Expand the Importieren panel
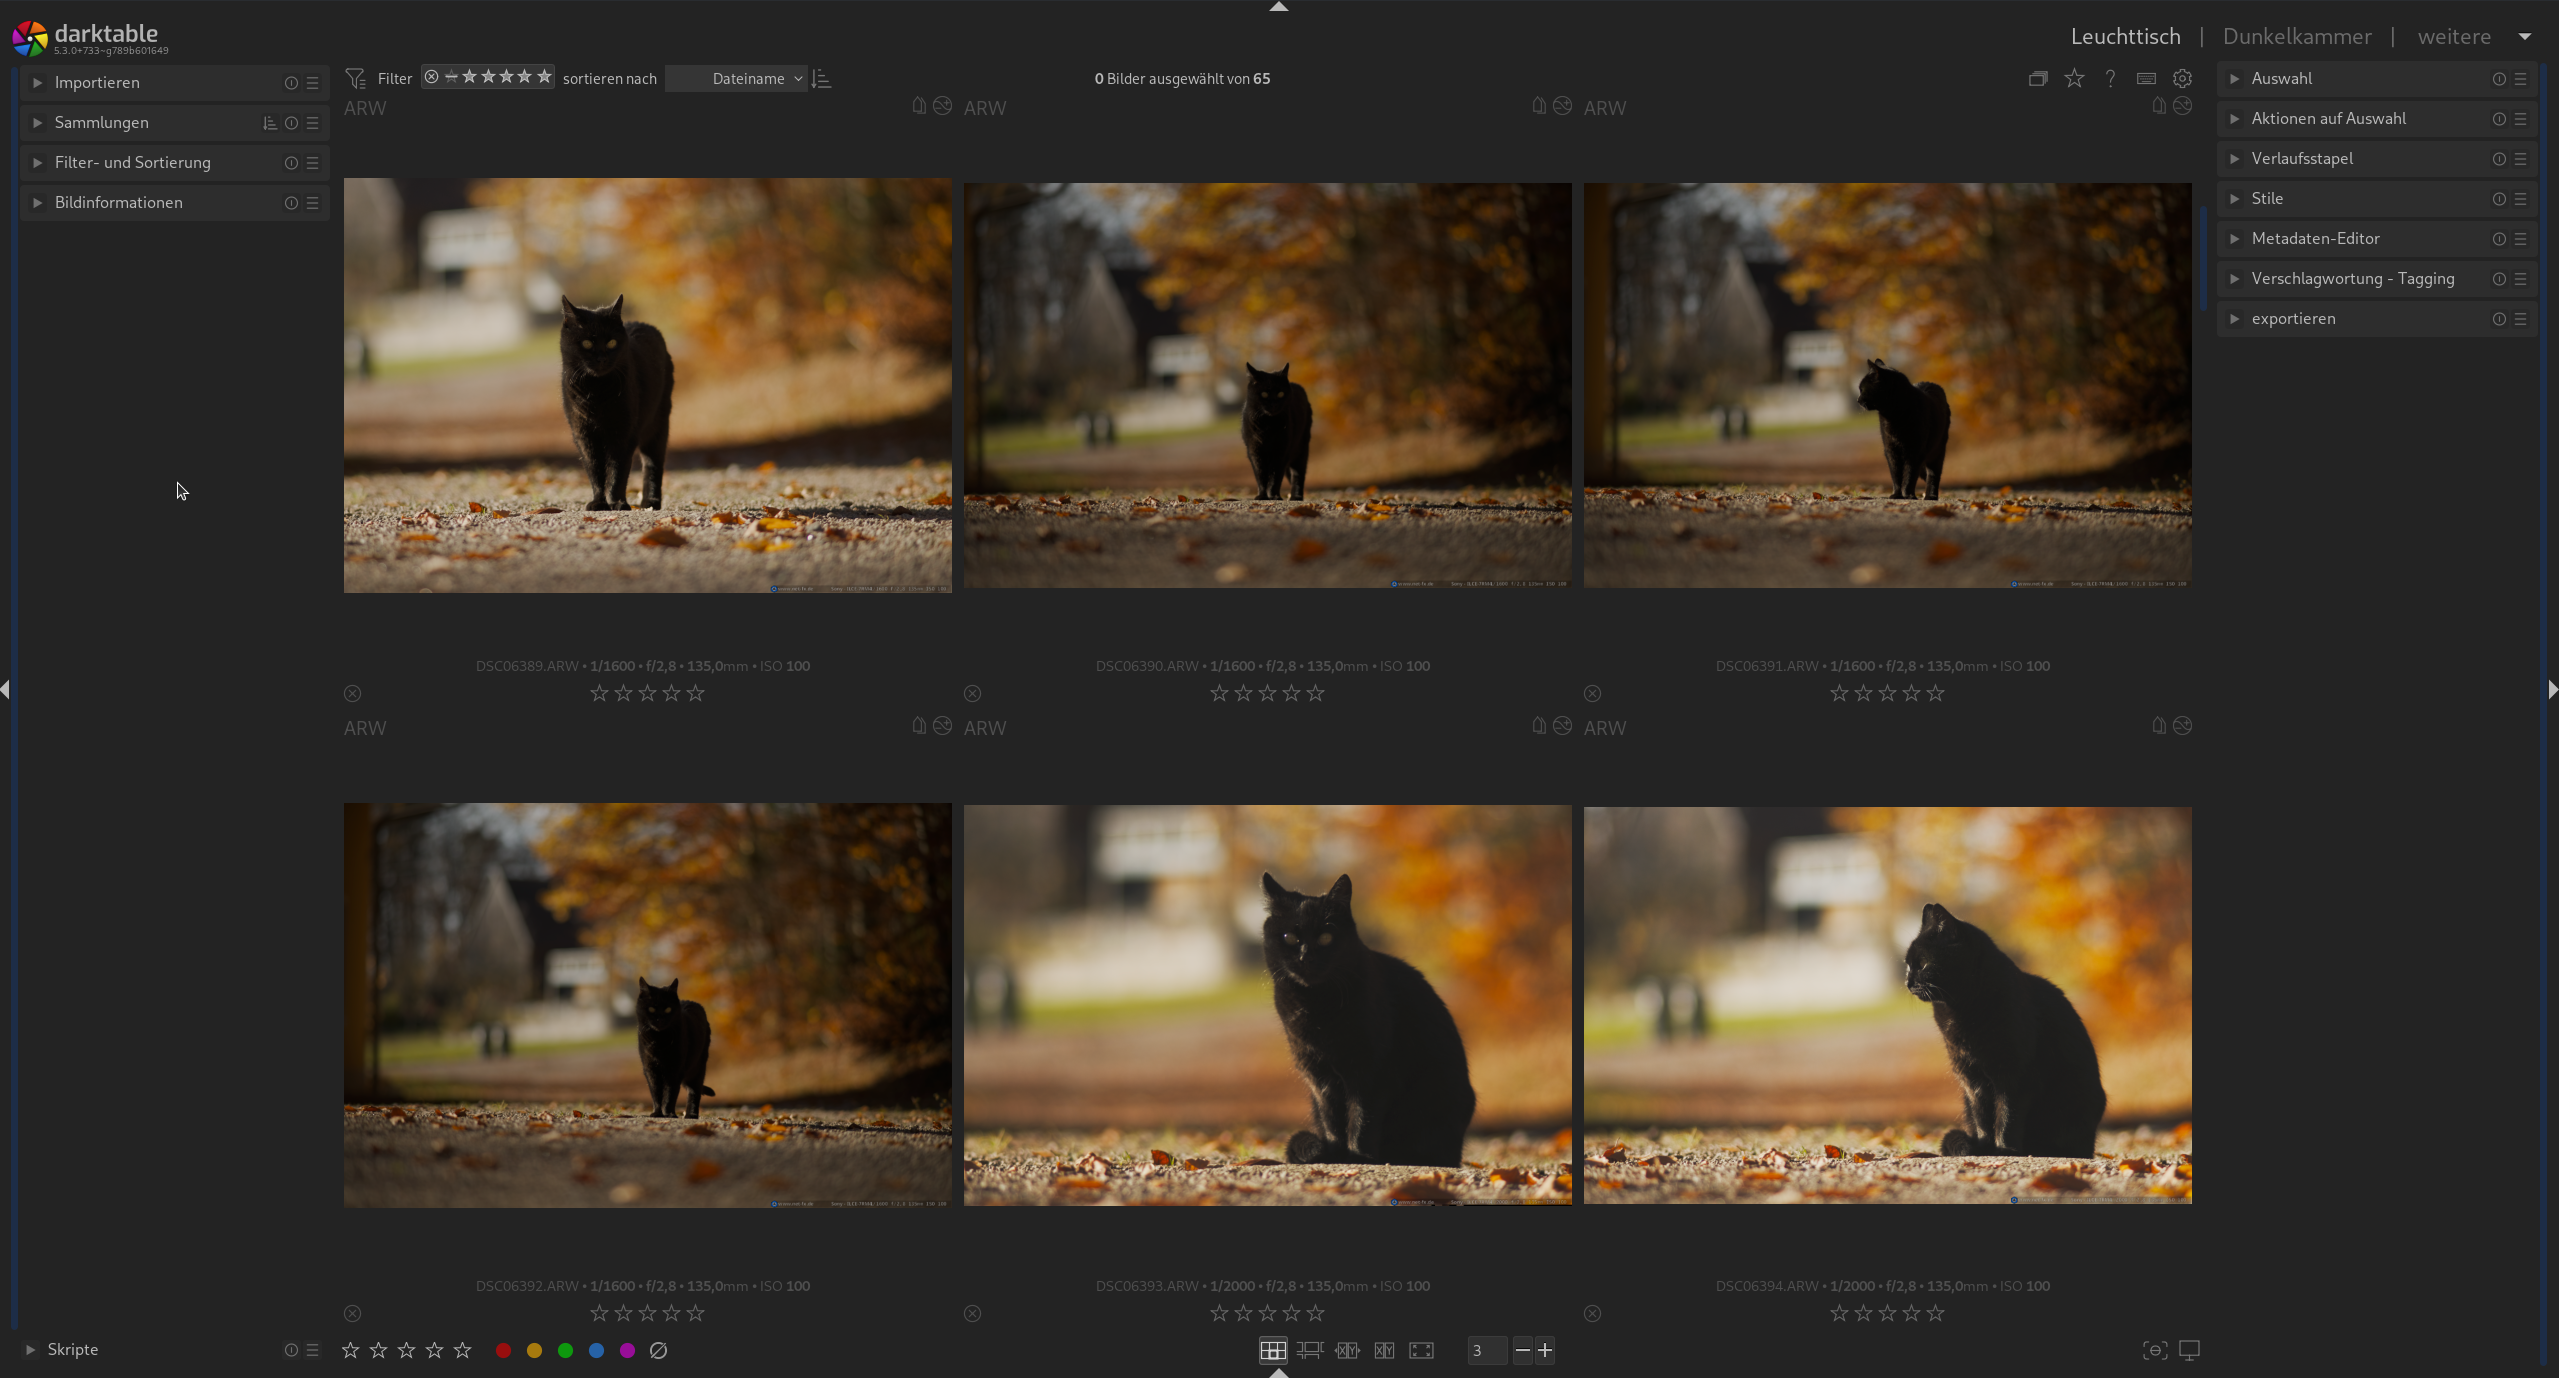The image size is (2559, 1378). click(x=97, y=82)
